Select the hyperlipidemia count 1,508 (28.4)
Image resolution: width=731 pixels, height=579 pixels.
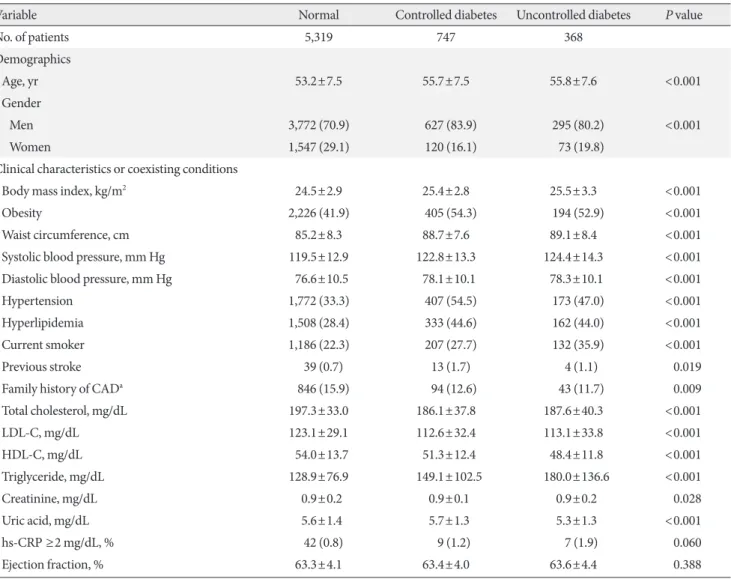point(318,323)
